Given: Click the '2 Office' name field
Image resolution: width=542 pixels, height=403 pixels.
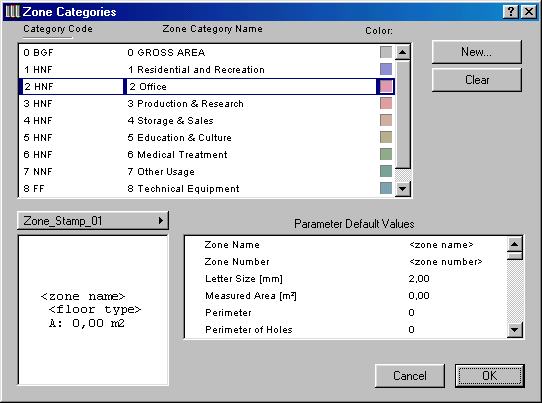Looking at the screenshot, I should point(251,86).
